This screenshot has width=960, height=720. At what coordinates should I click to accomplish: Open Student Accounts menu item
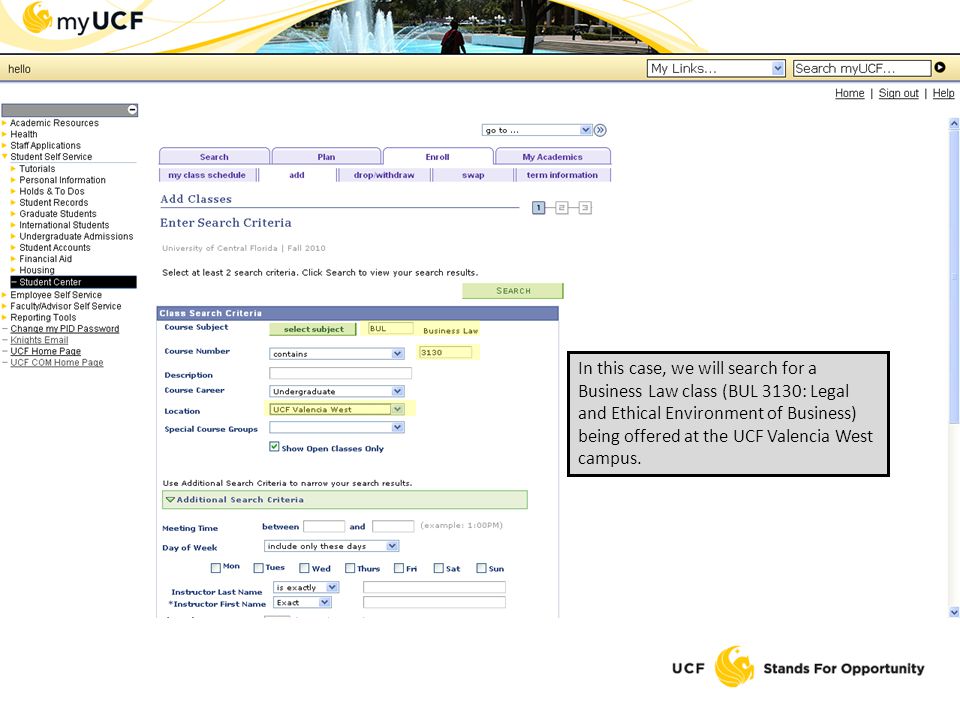coord(54,247)
